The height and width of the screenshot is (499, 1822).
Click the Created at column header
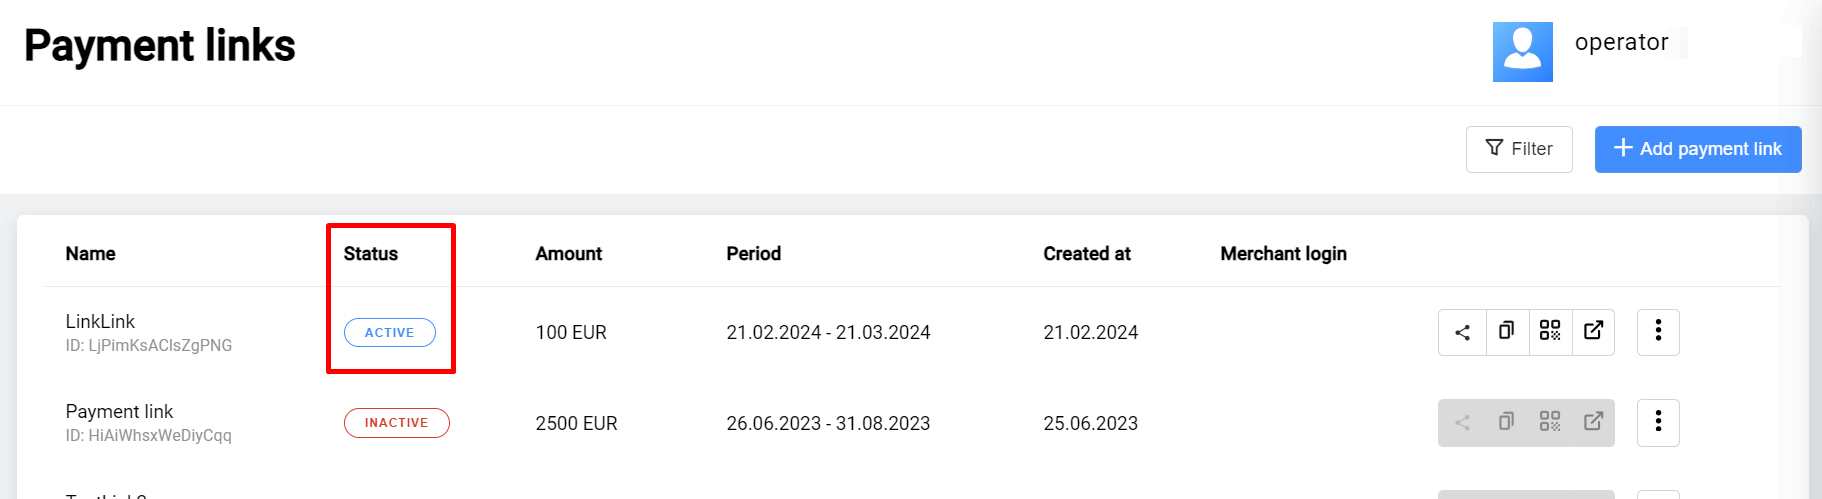point(1086,254)
